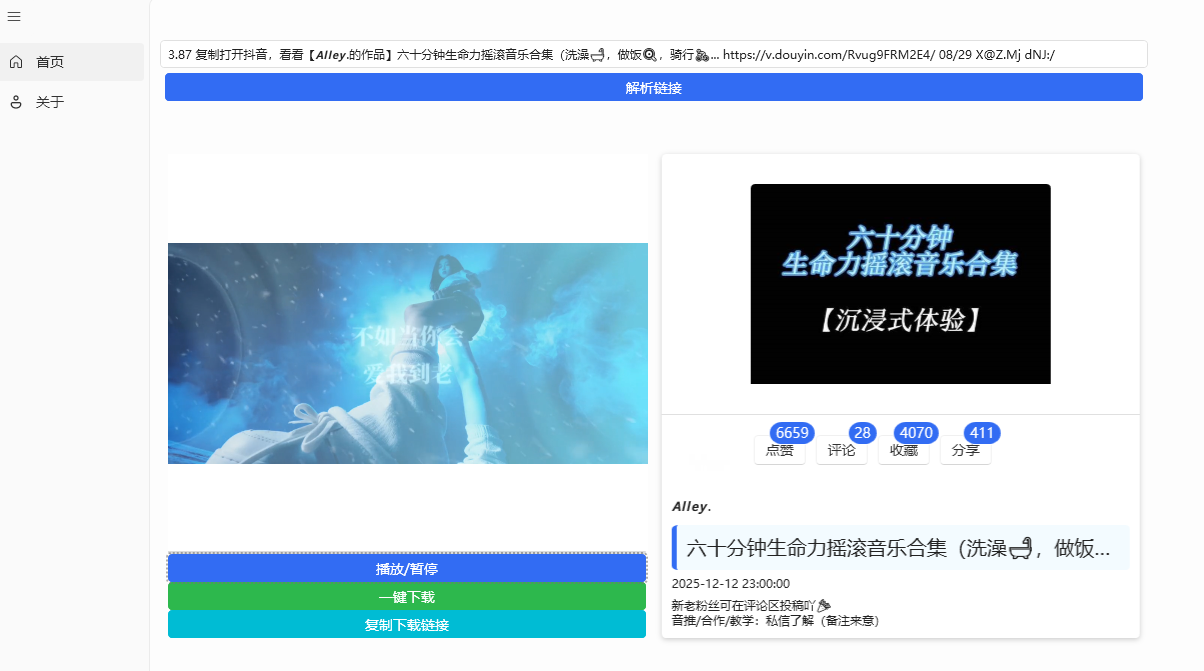Click the Douyin share link input field
Screen dimensions: 1204x671
pyautogui.click(x=654, y=54)
